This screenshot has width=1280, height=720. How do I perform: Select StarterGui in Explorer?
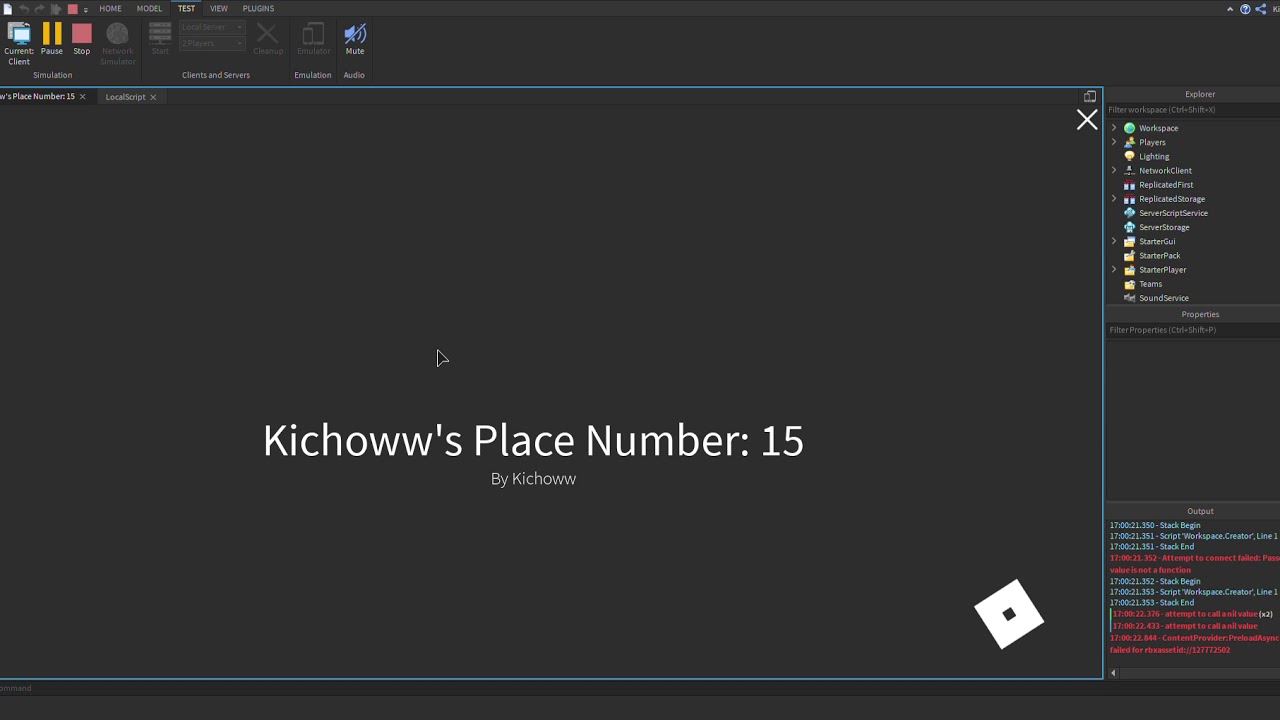[1157, 241]
